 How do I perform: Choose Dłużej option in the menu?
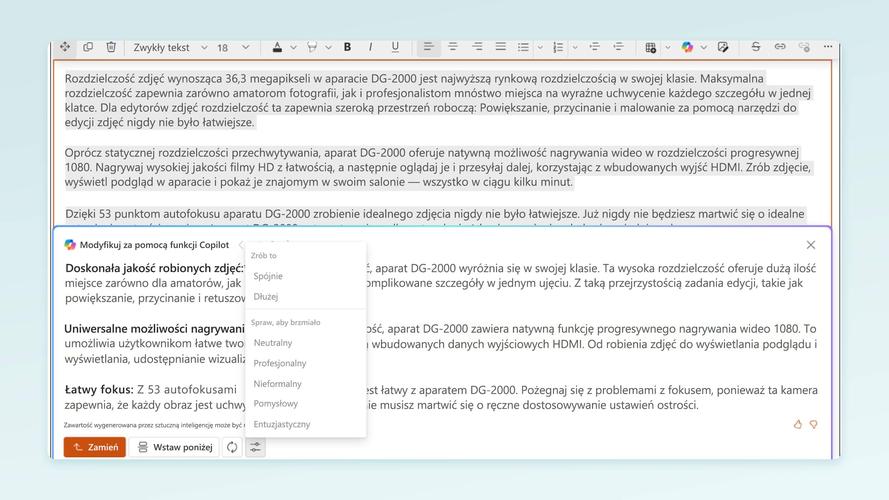pyautogui.click(x=266, y=297)
